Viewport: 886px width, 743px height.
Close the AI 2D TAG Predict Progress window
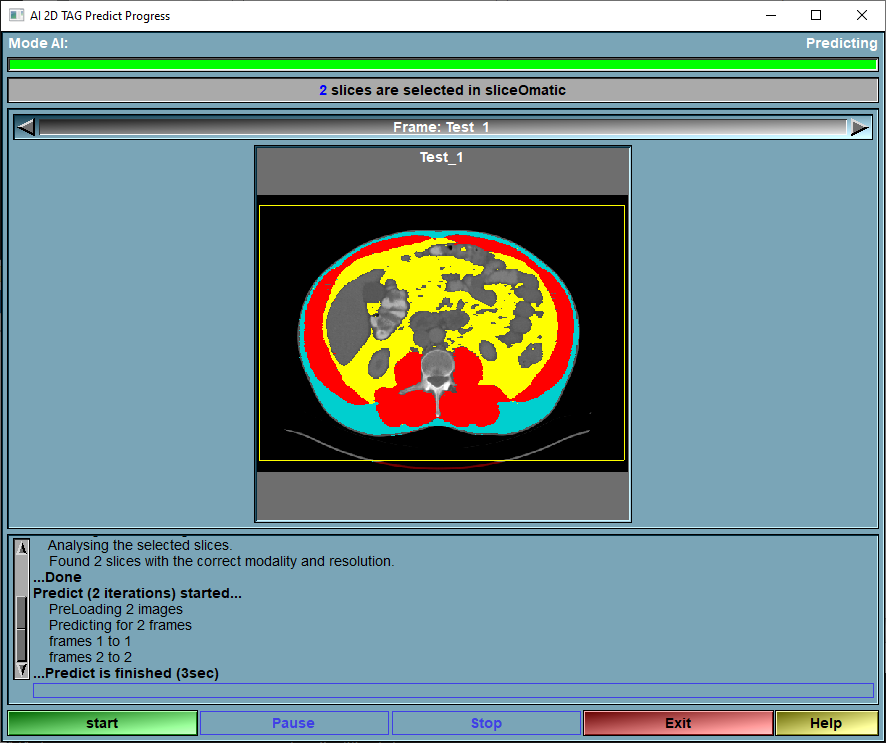(x=861, y=15)
